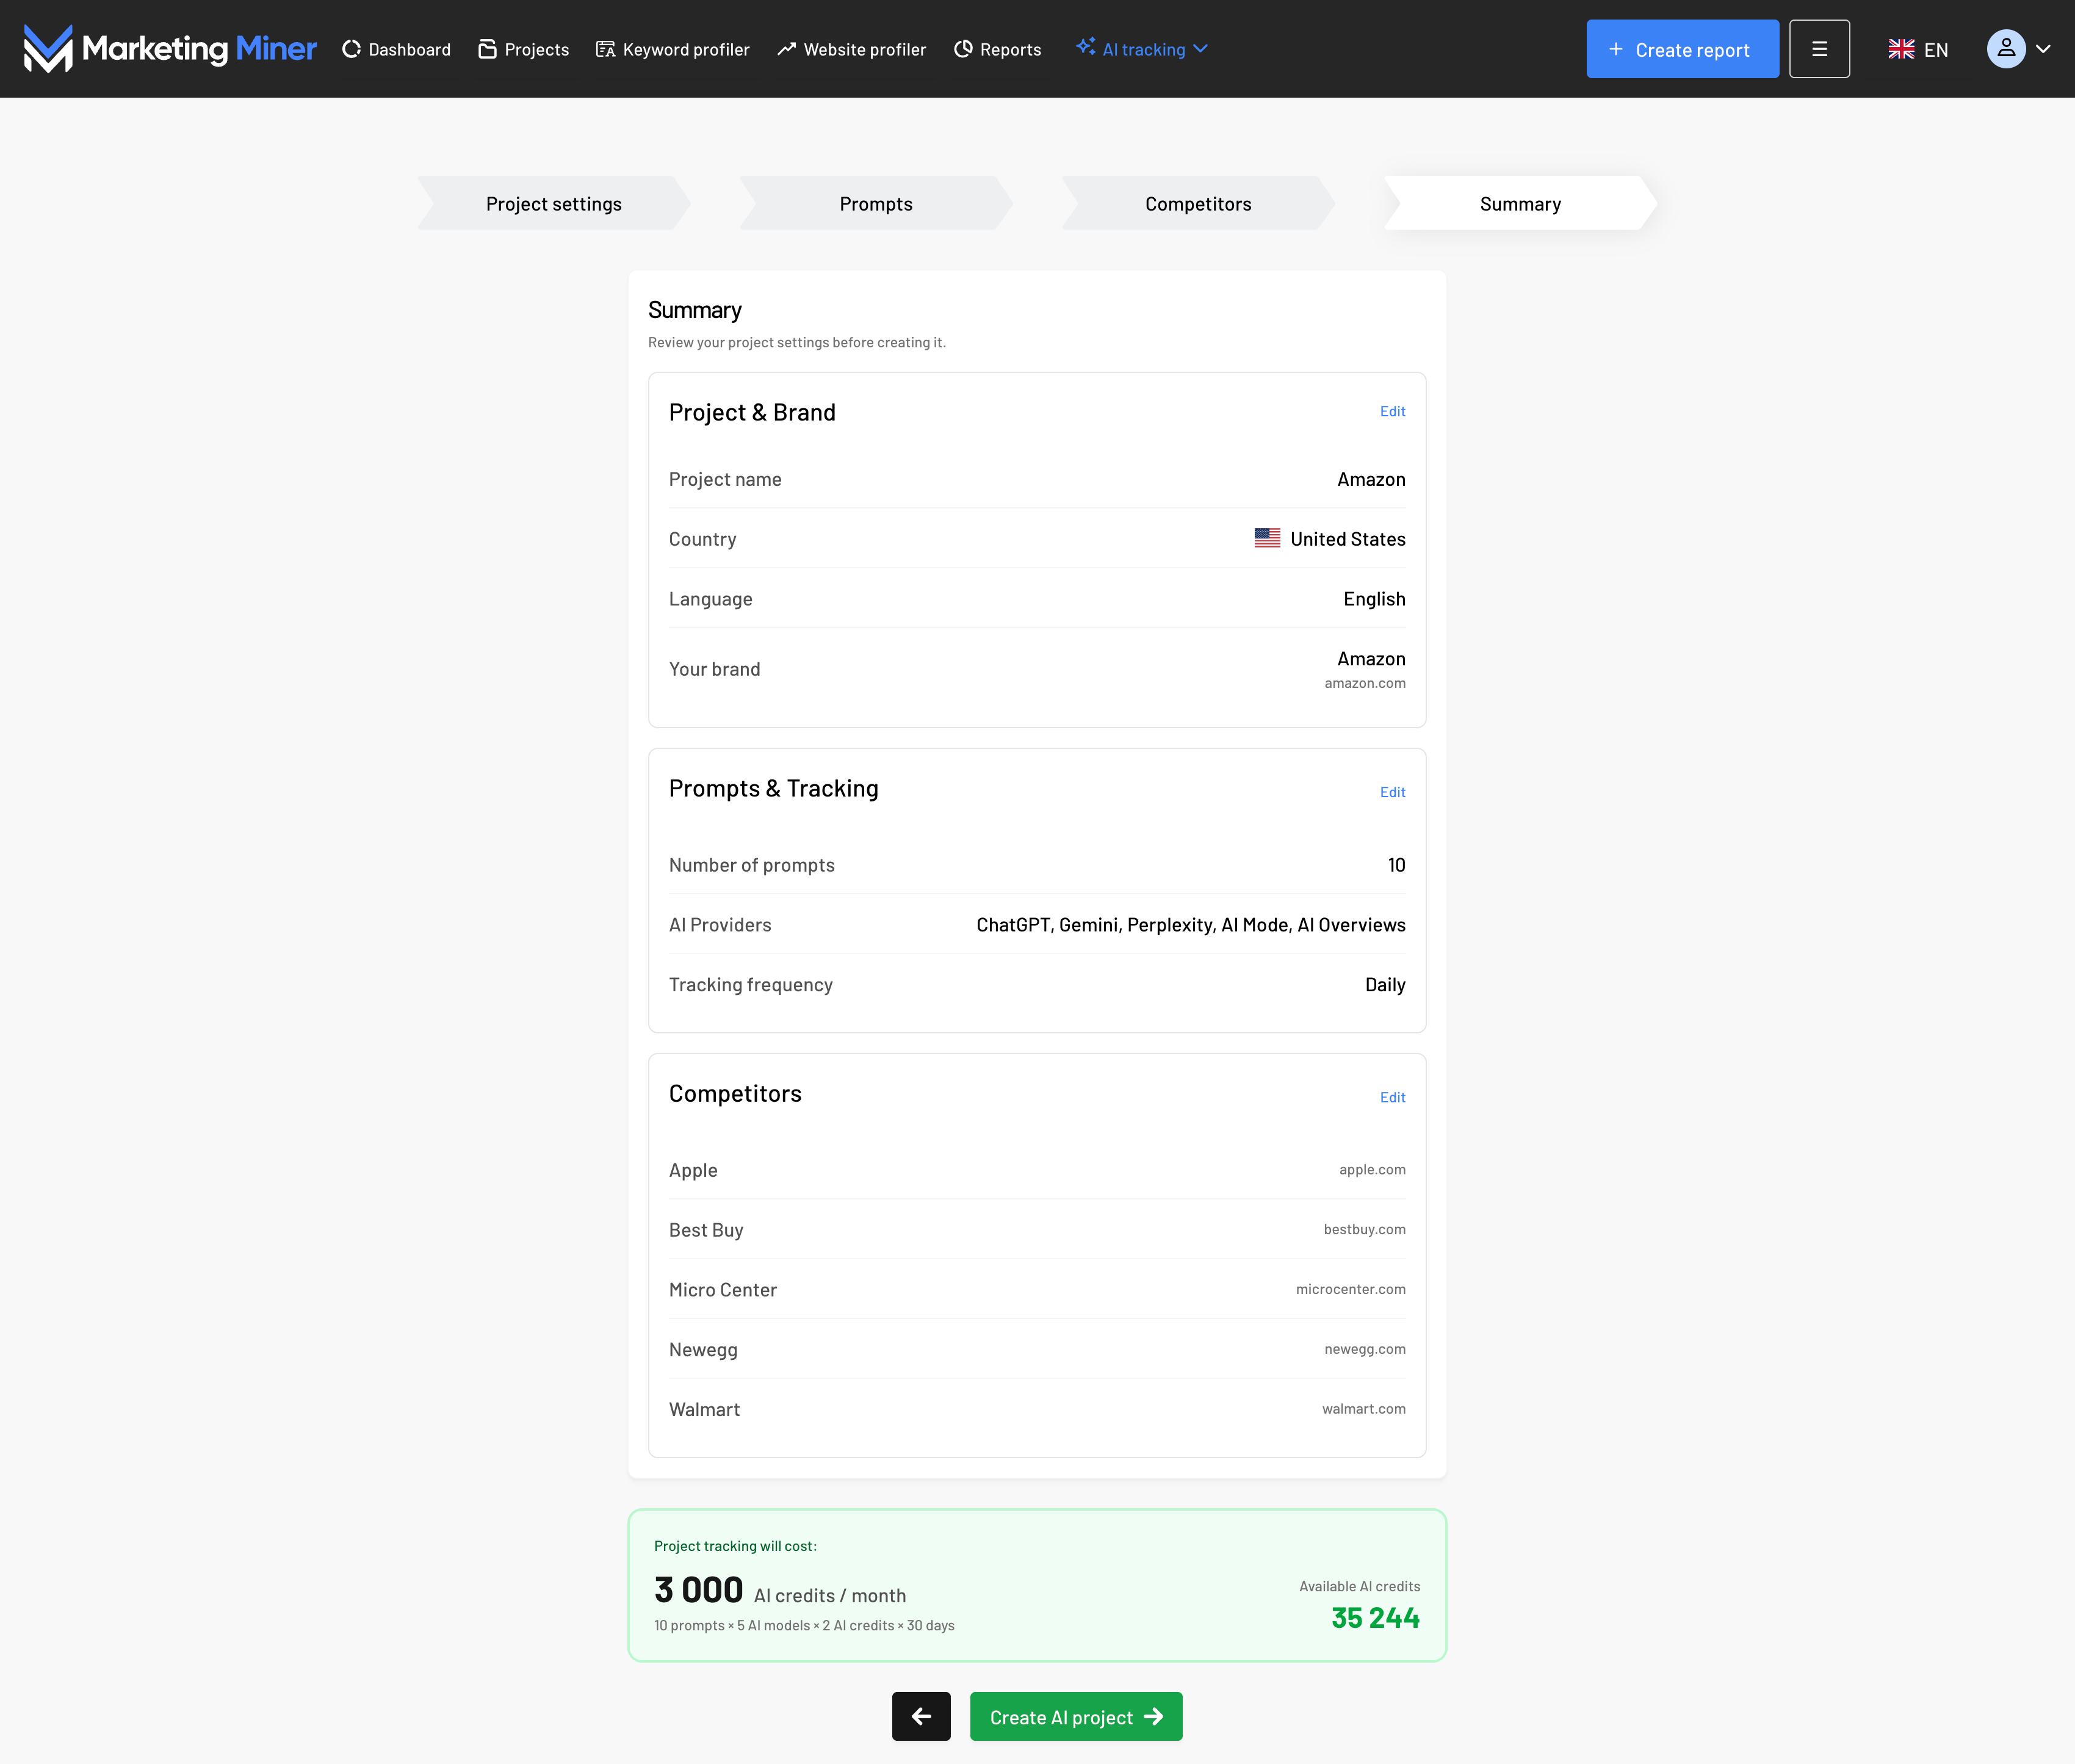Open the Reports page
Image resolution: width=2075 pixels, height=1764 pixels.
[x=997, y=49]
